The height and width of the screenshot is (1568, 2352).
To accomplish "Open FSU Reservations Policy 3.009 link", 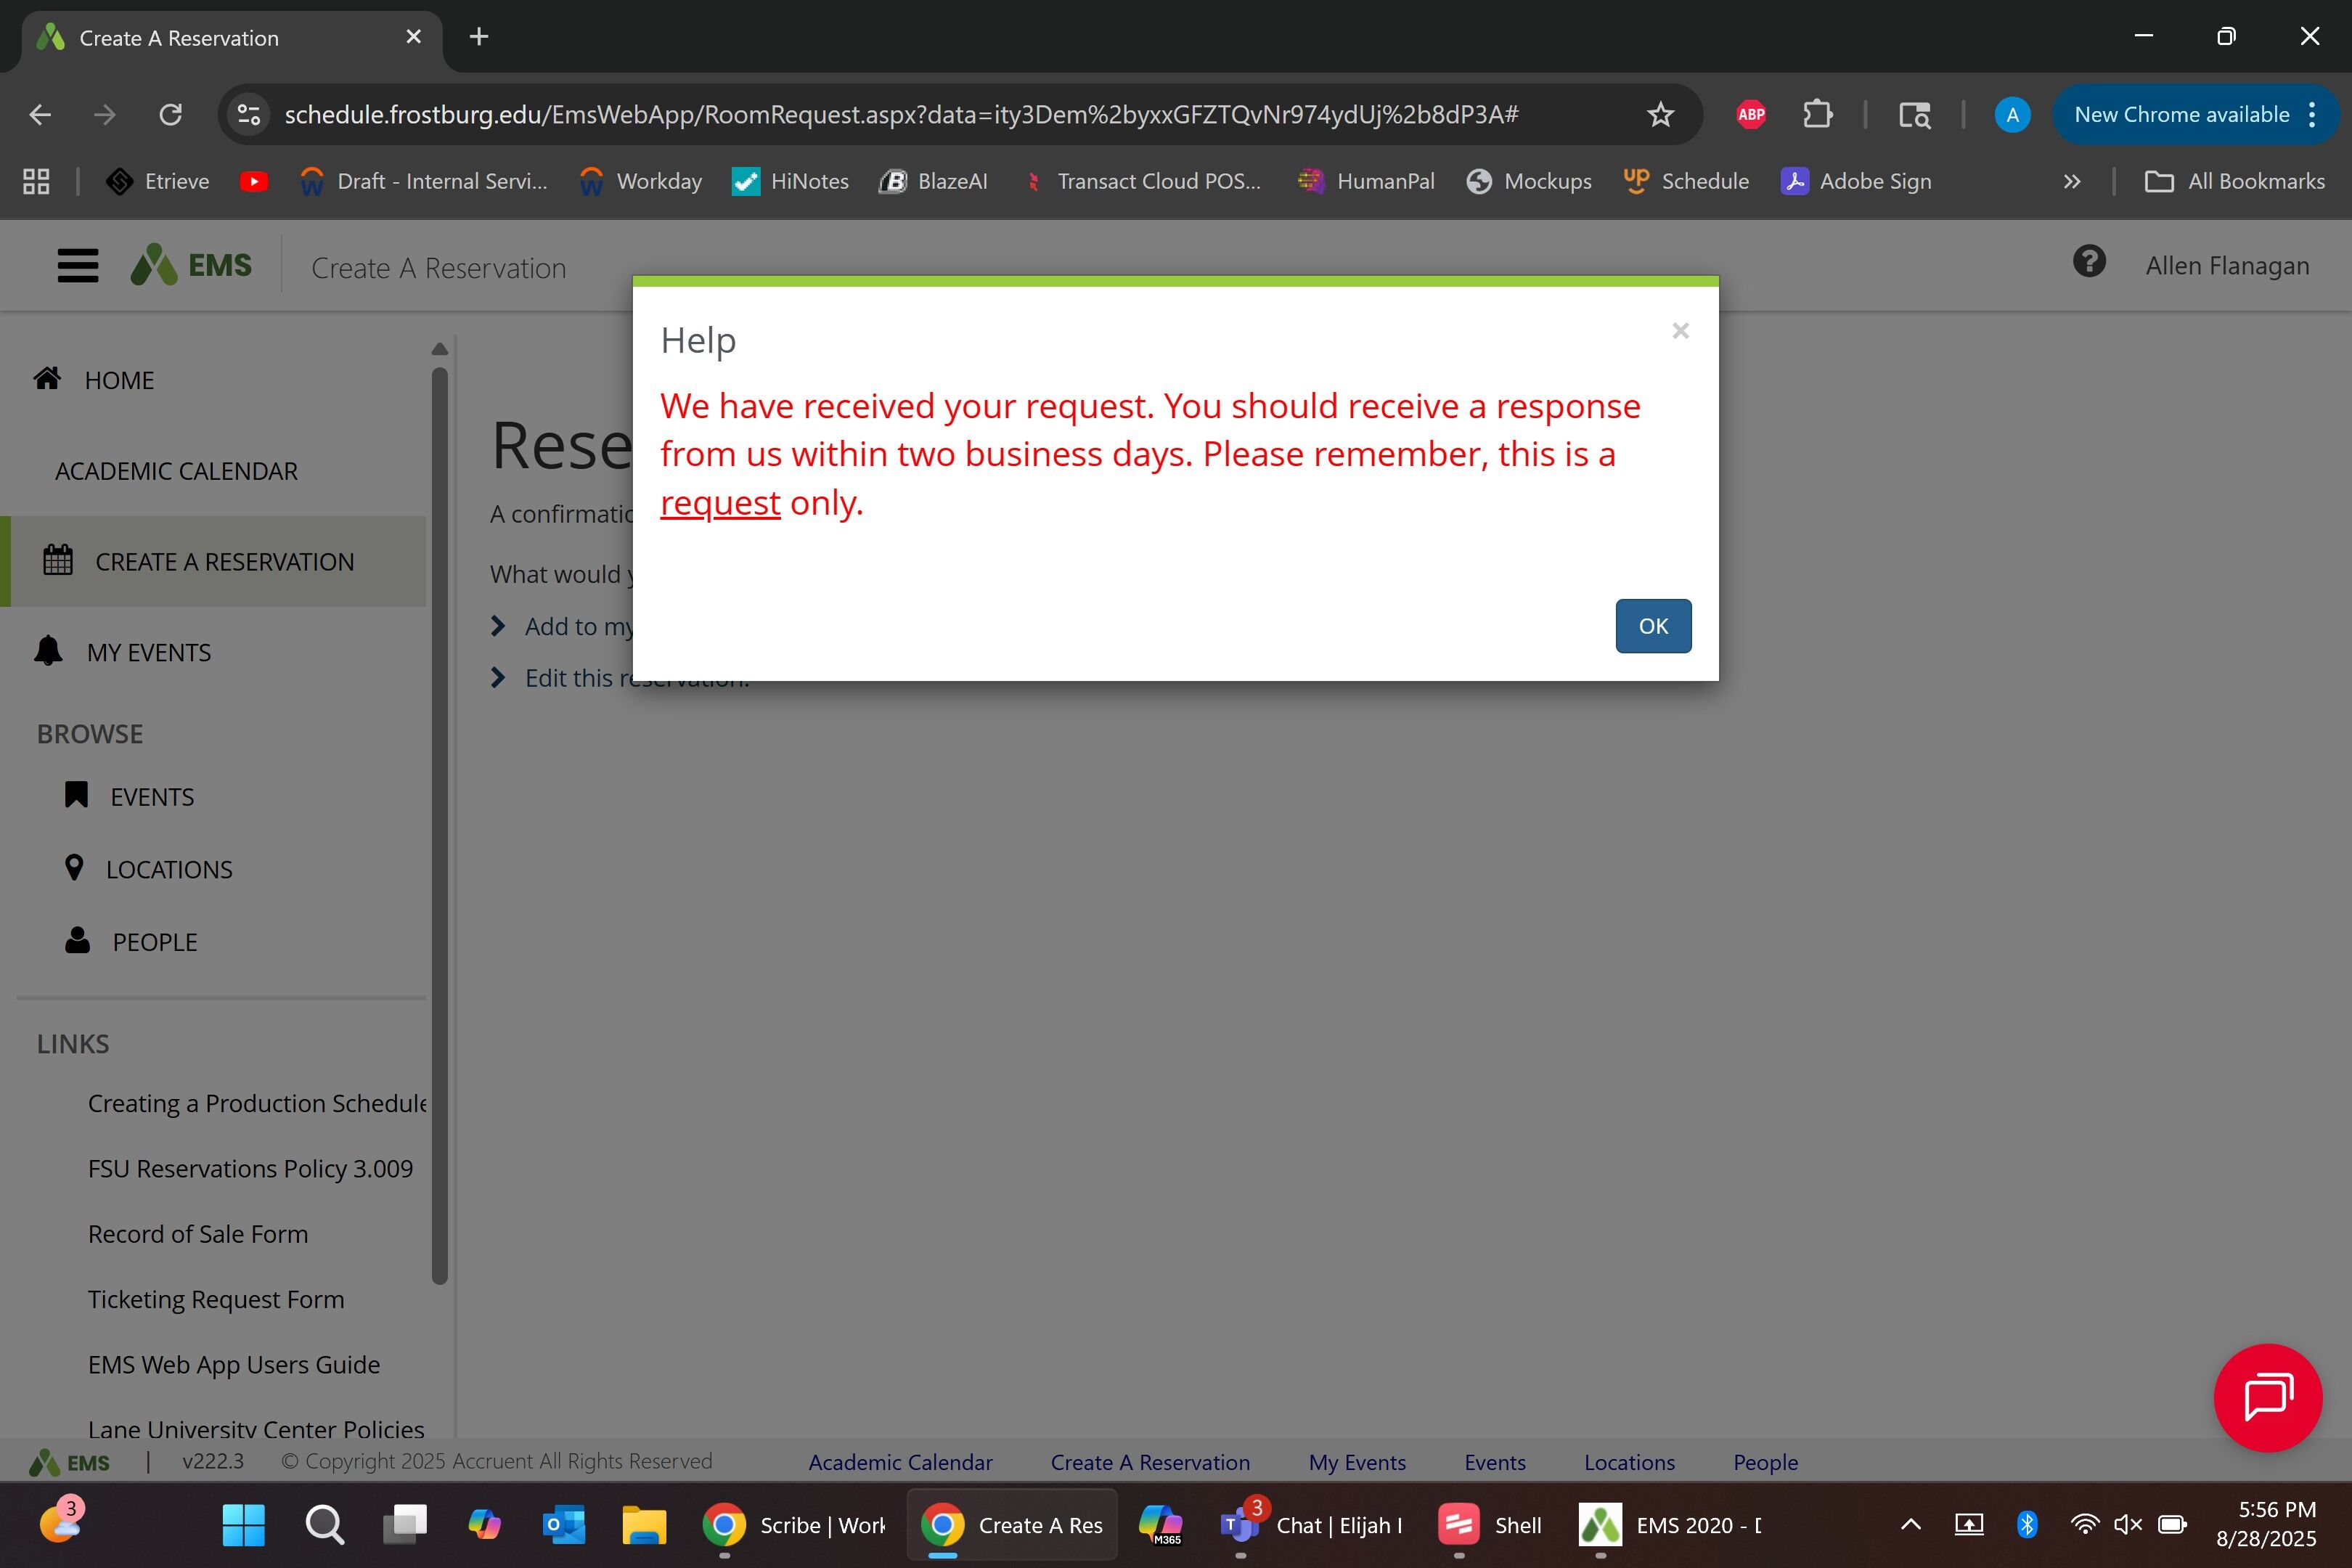I will pyautogui.click(x=250, y=1168).
